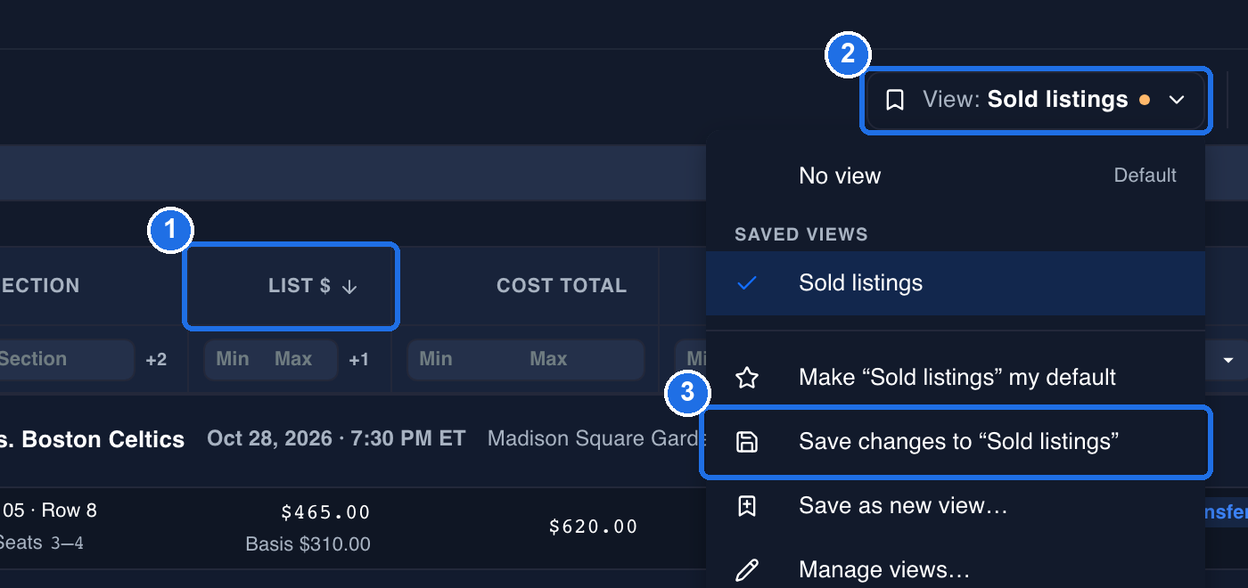This screenshot has width=1248, height=588.
Task: Click the bookmark icon beside View label
Action: point(895,100)
